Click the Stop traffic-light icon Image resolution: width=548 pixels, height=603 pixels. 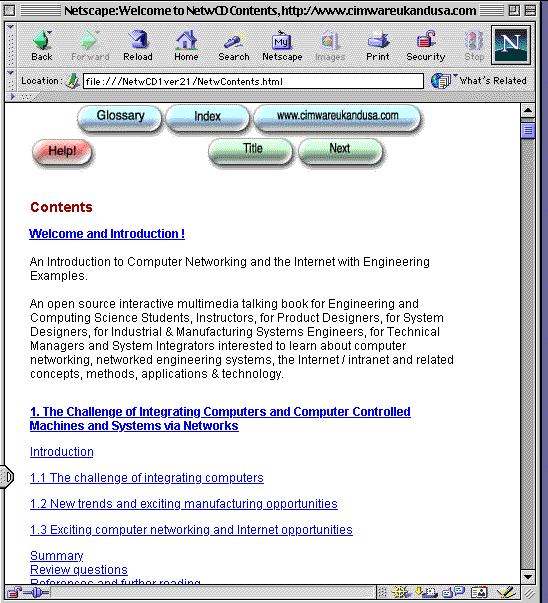pyautogui.click(x=474, y=45)
